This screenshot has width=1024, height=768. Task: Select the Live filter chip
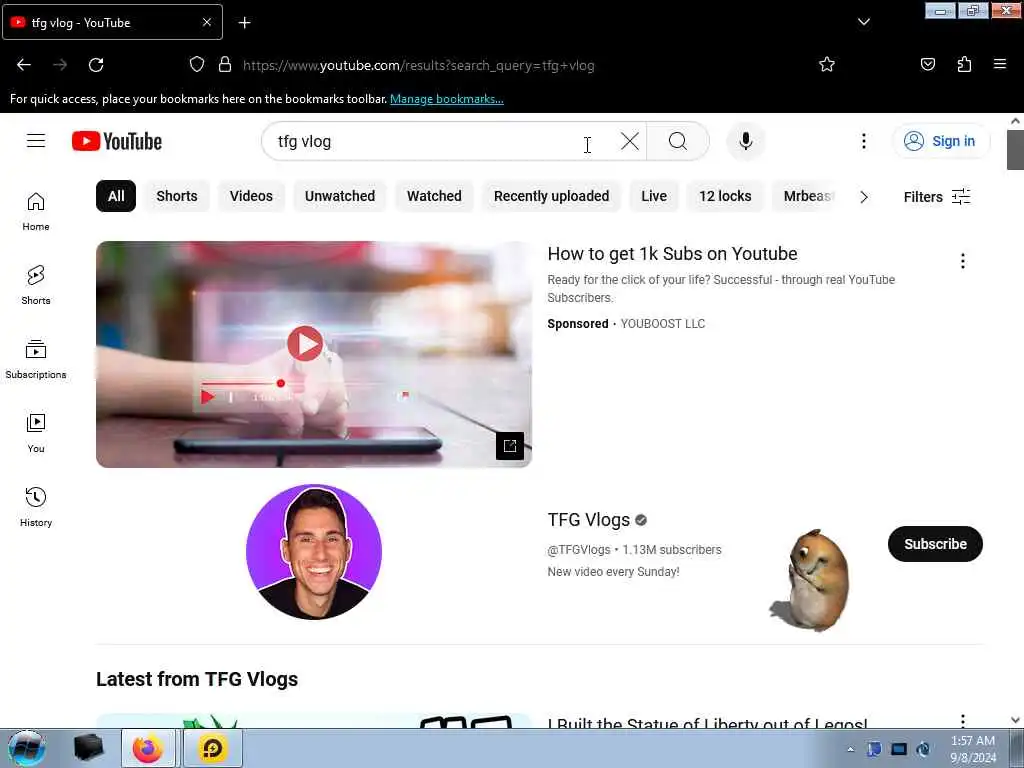click(654, 196)
